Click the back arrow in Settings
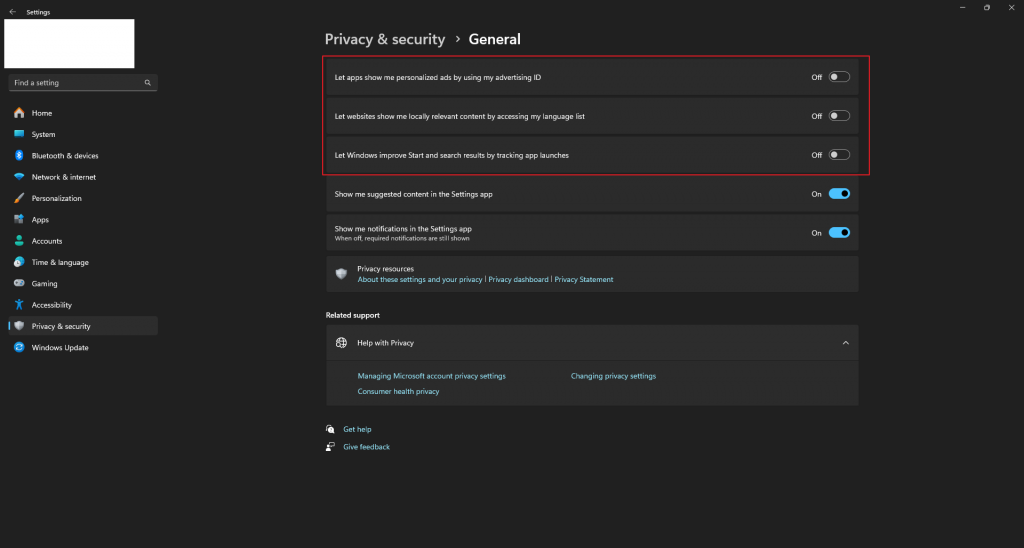 (x=12, y=12)
